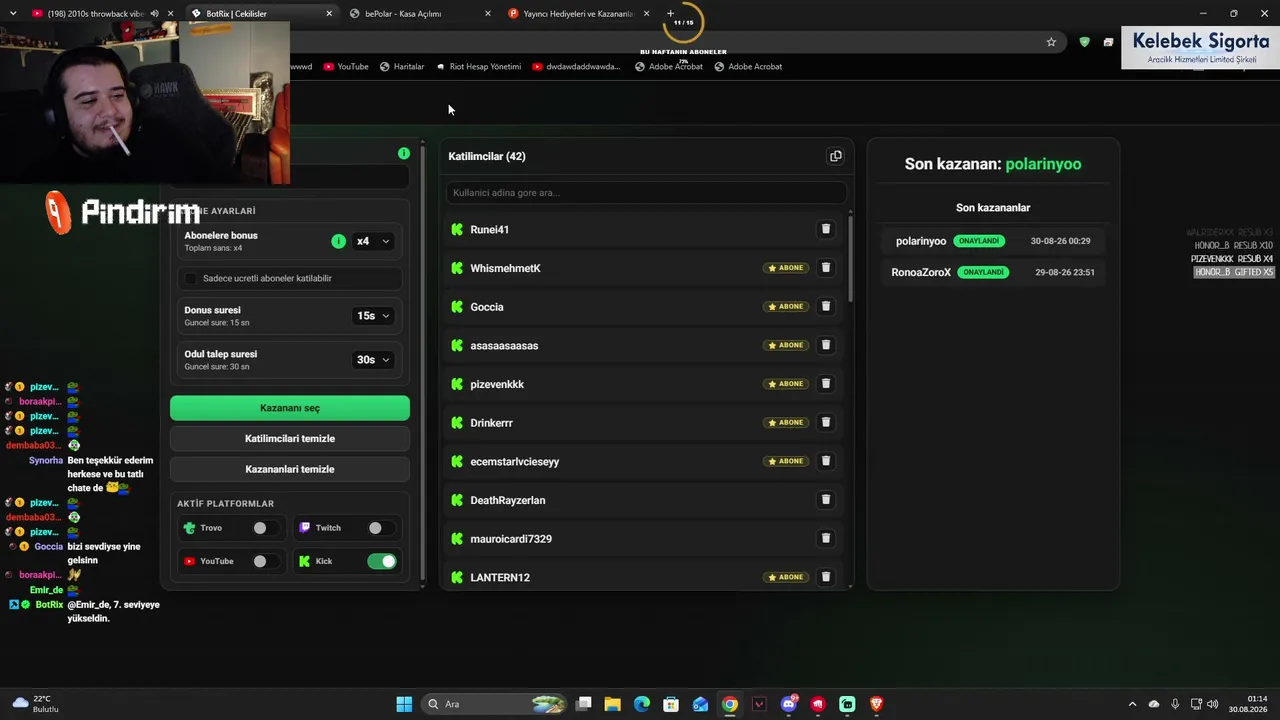Screen dimensions: 1280x720
Task: Click the 'Kazananı seç' button
Action: (290, 408)
